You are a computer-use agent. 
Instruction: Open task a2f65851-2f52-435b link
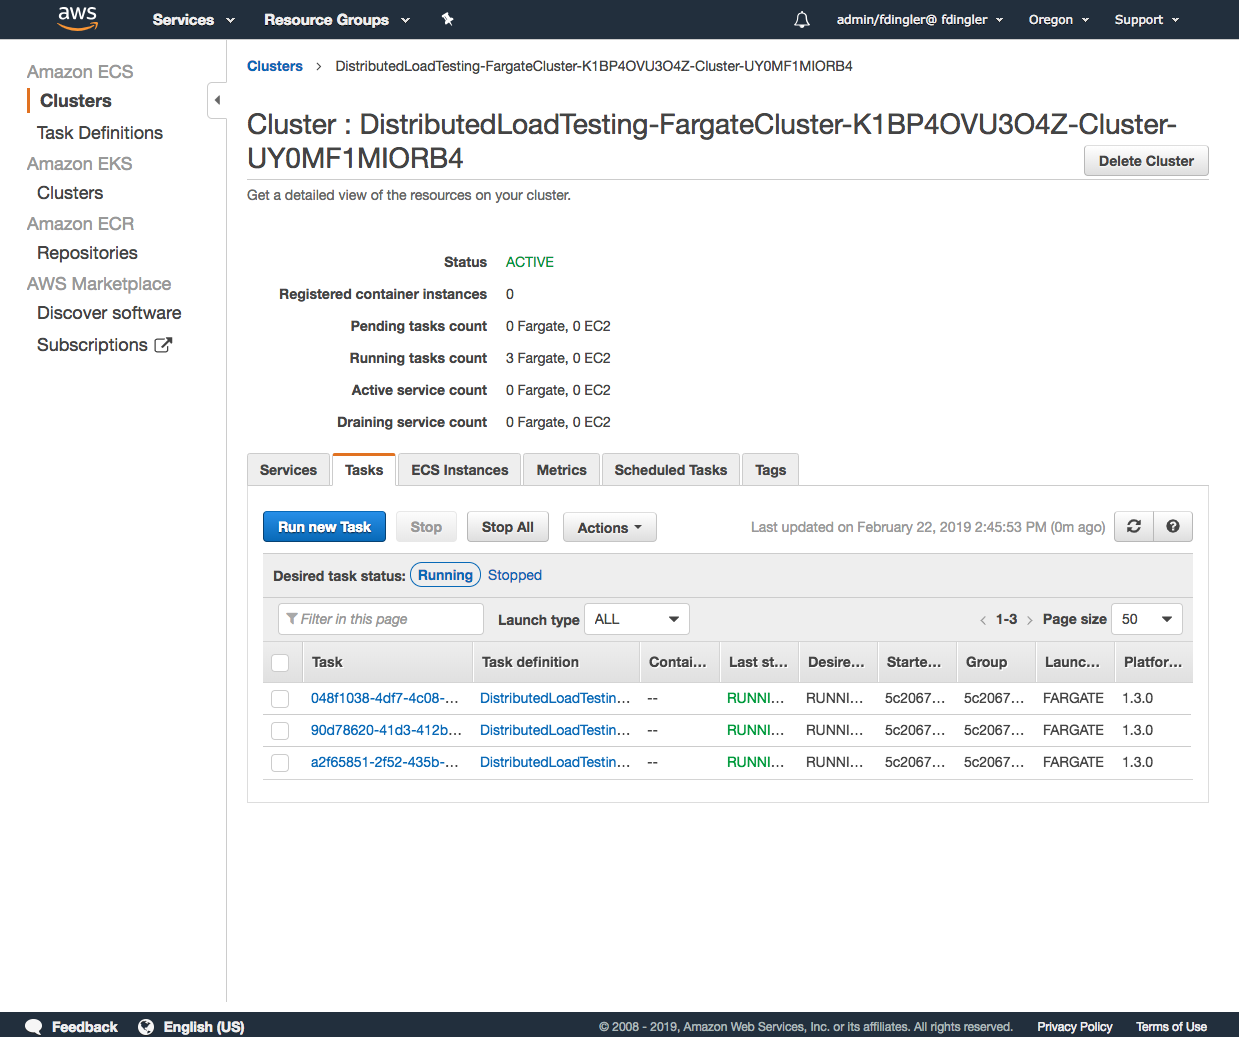(385, 762)
